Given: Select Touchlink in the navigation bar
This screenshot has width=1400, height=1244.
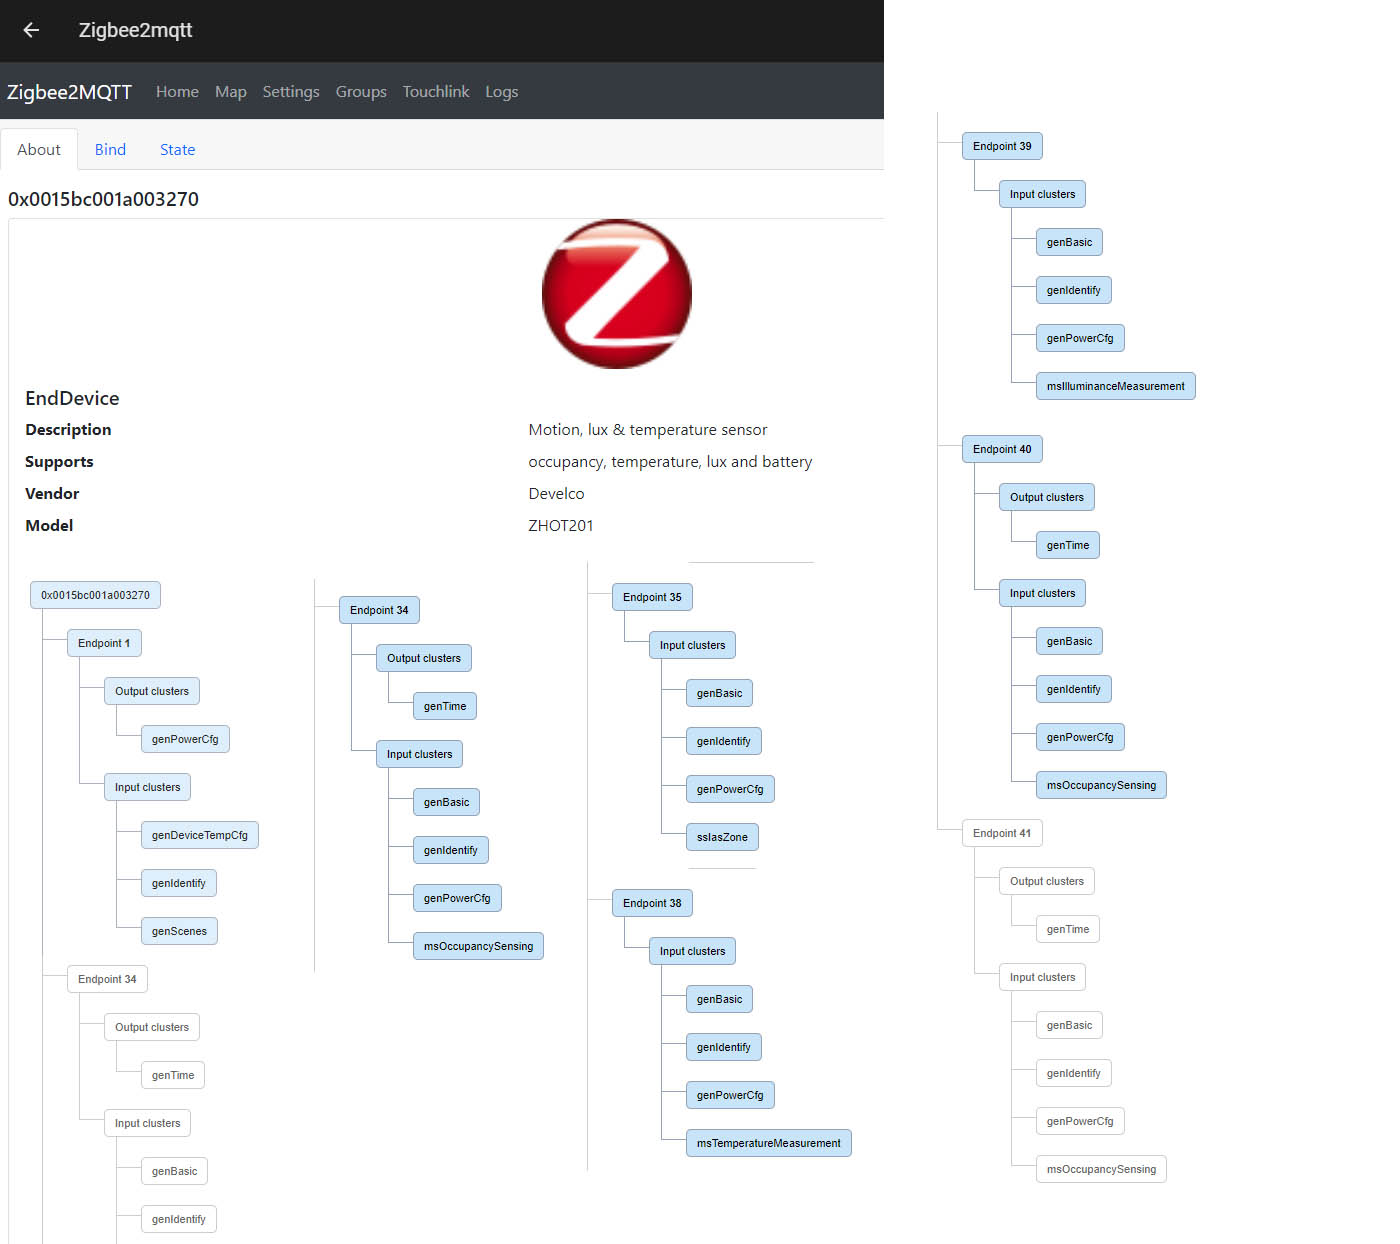Looking at the screenshot, I should tap(435, 91).
